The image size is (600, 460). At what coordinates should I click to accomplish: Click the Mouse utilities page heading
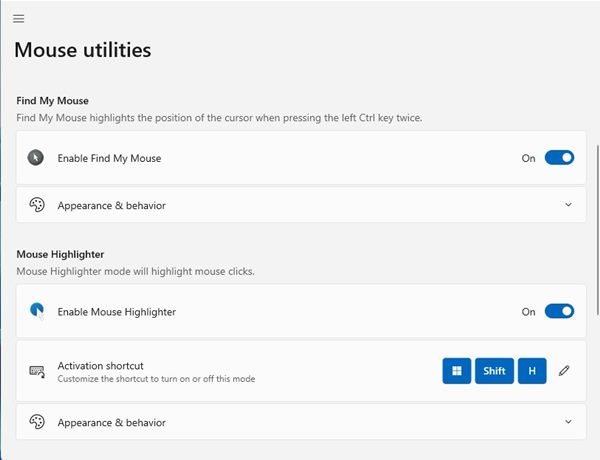pyautogui.click(x=82, y=49)
